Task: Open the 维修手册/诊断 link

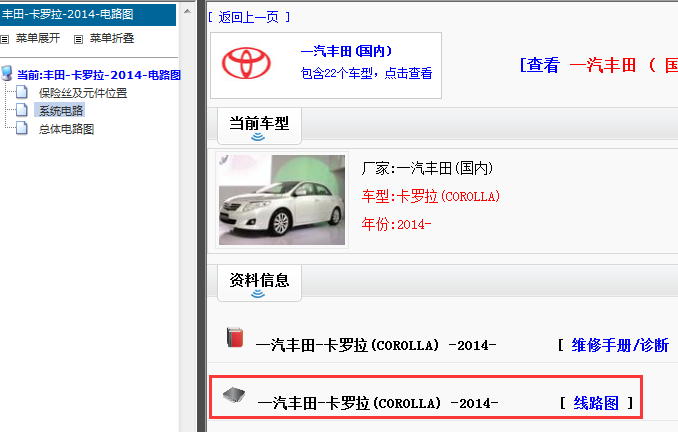Action: click(620, 345)
